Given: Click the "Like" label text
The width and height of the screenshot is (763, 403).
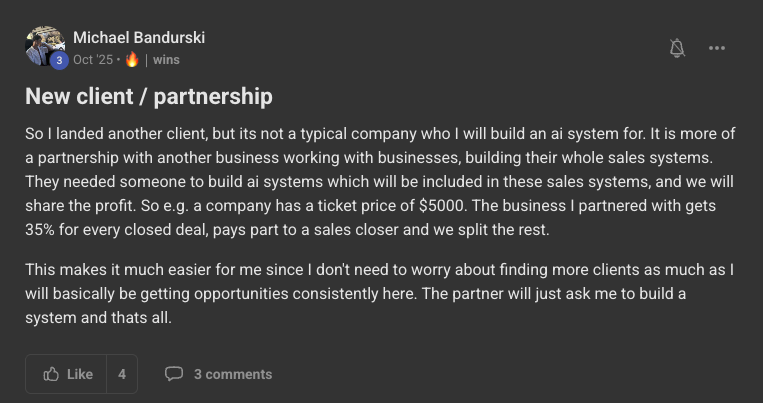Looking at the screenshot, I should point(80,374).
